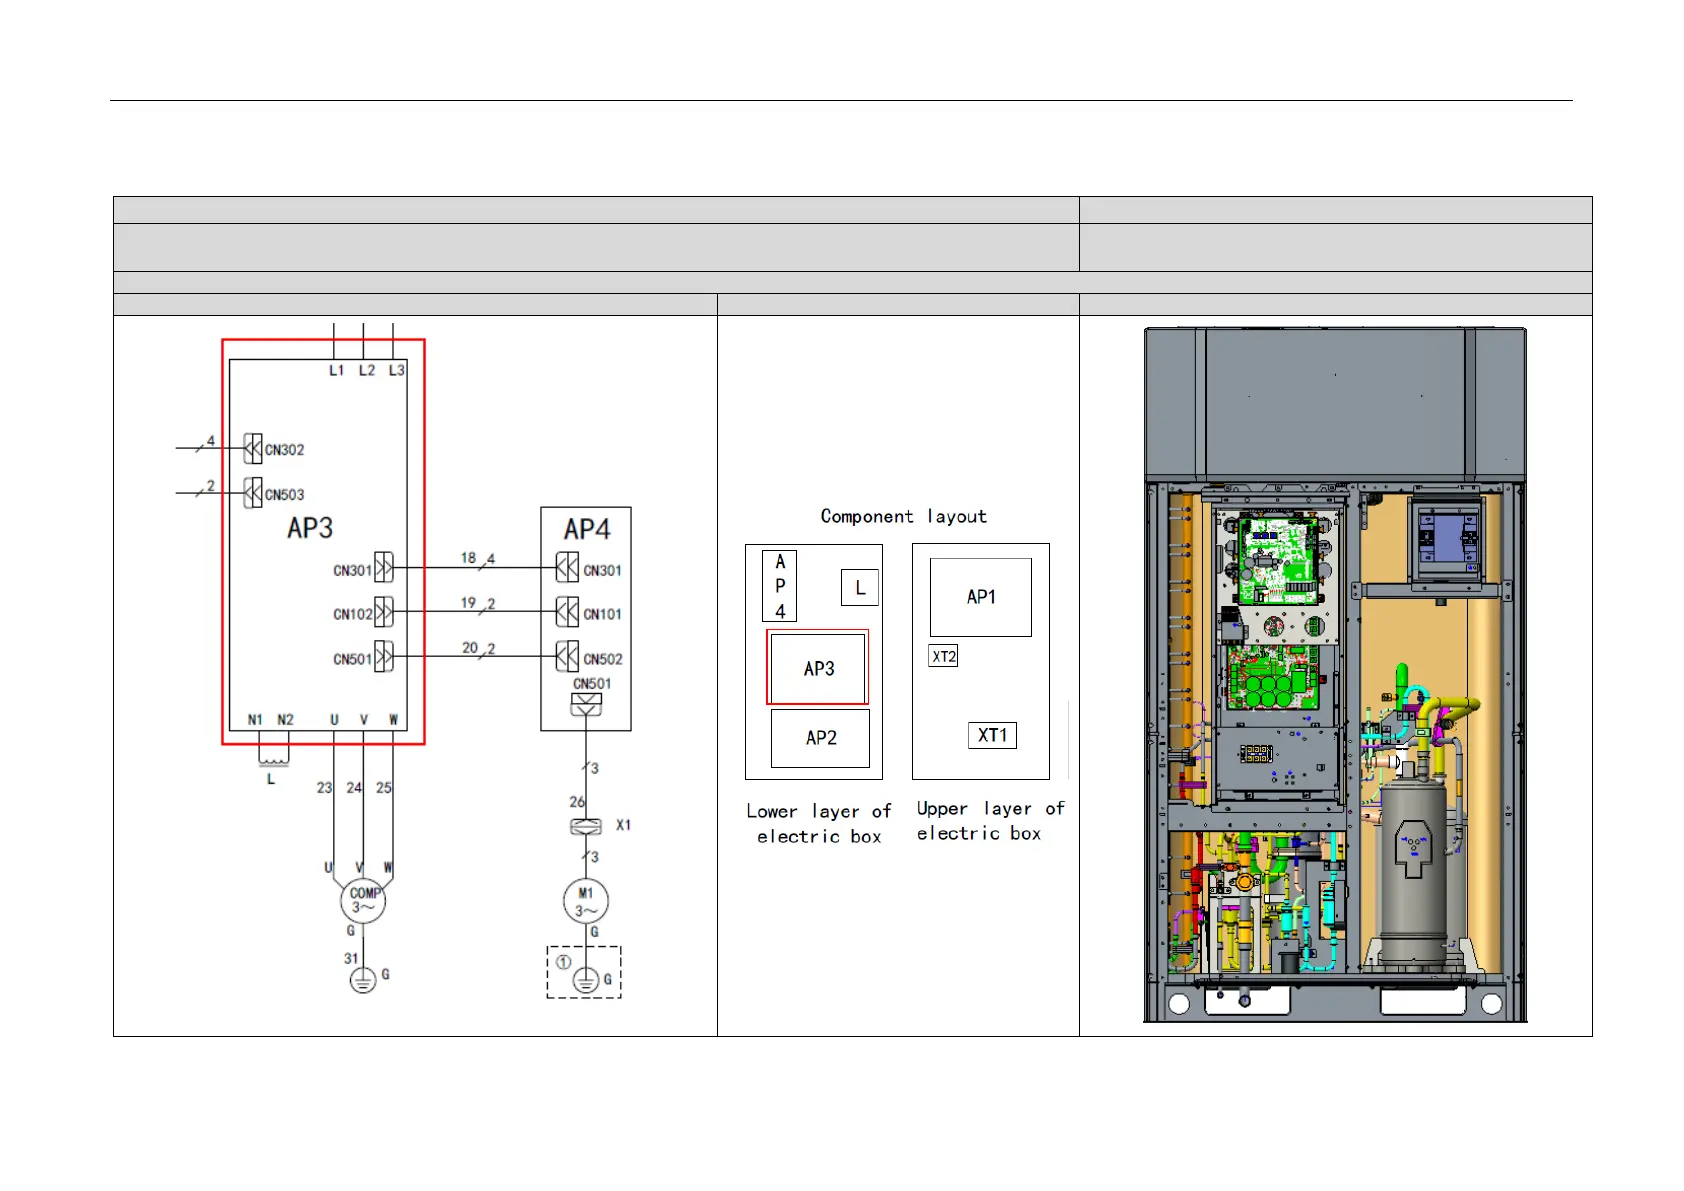Click wire number 25 label

(x=384, y=788)
